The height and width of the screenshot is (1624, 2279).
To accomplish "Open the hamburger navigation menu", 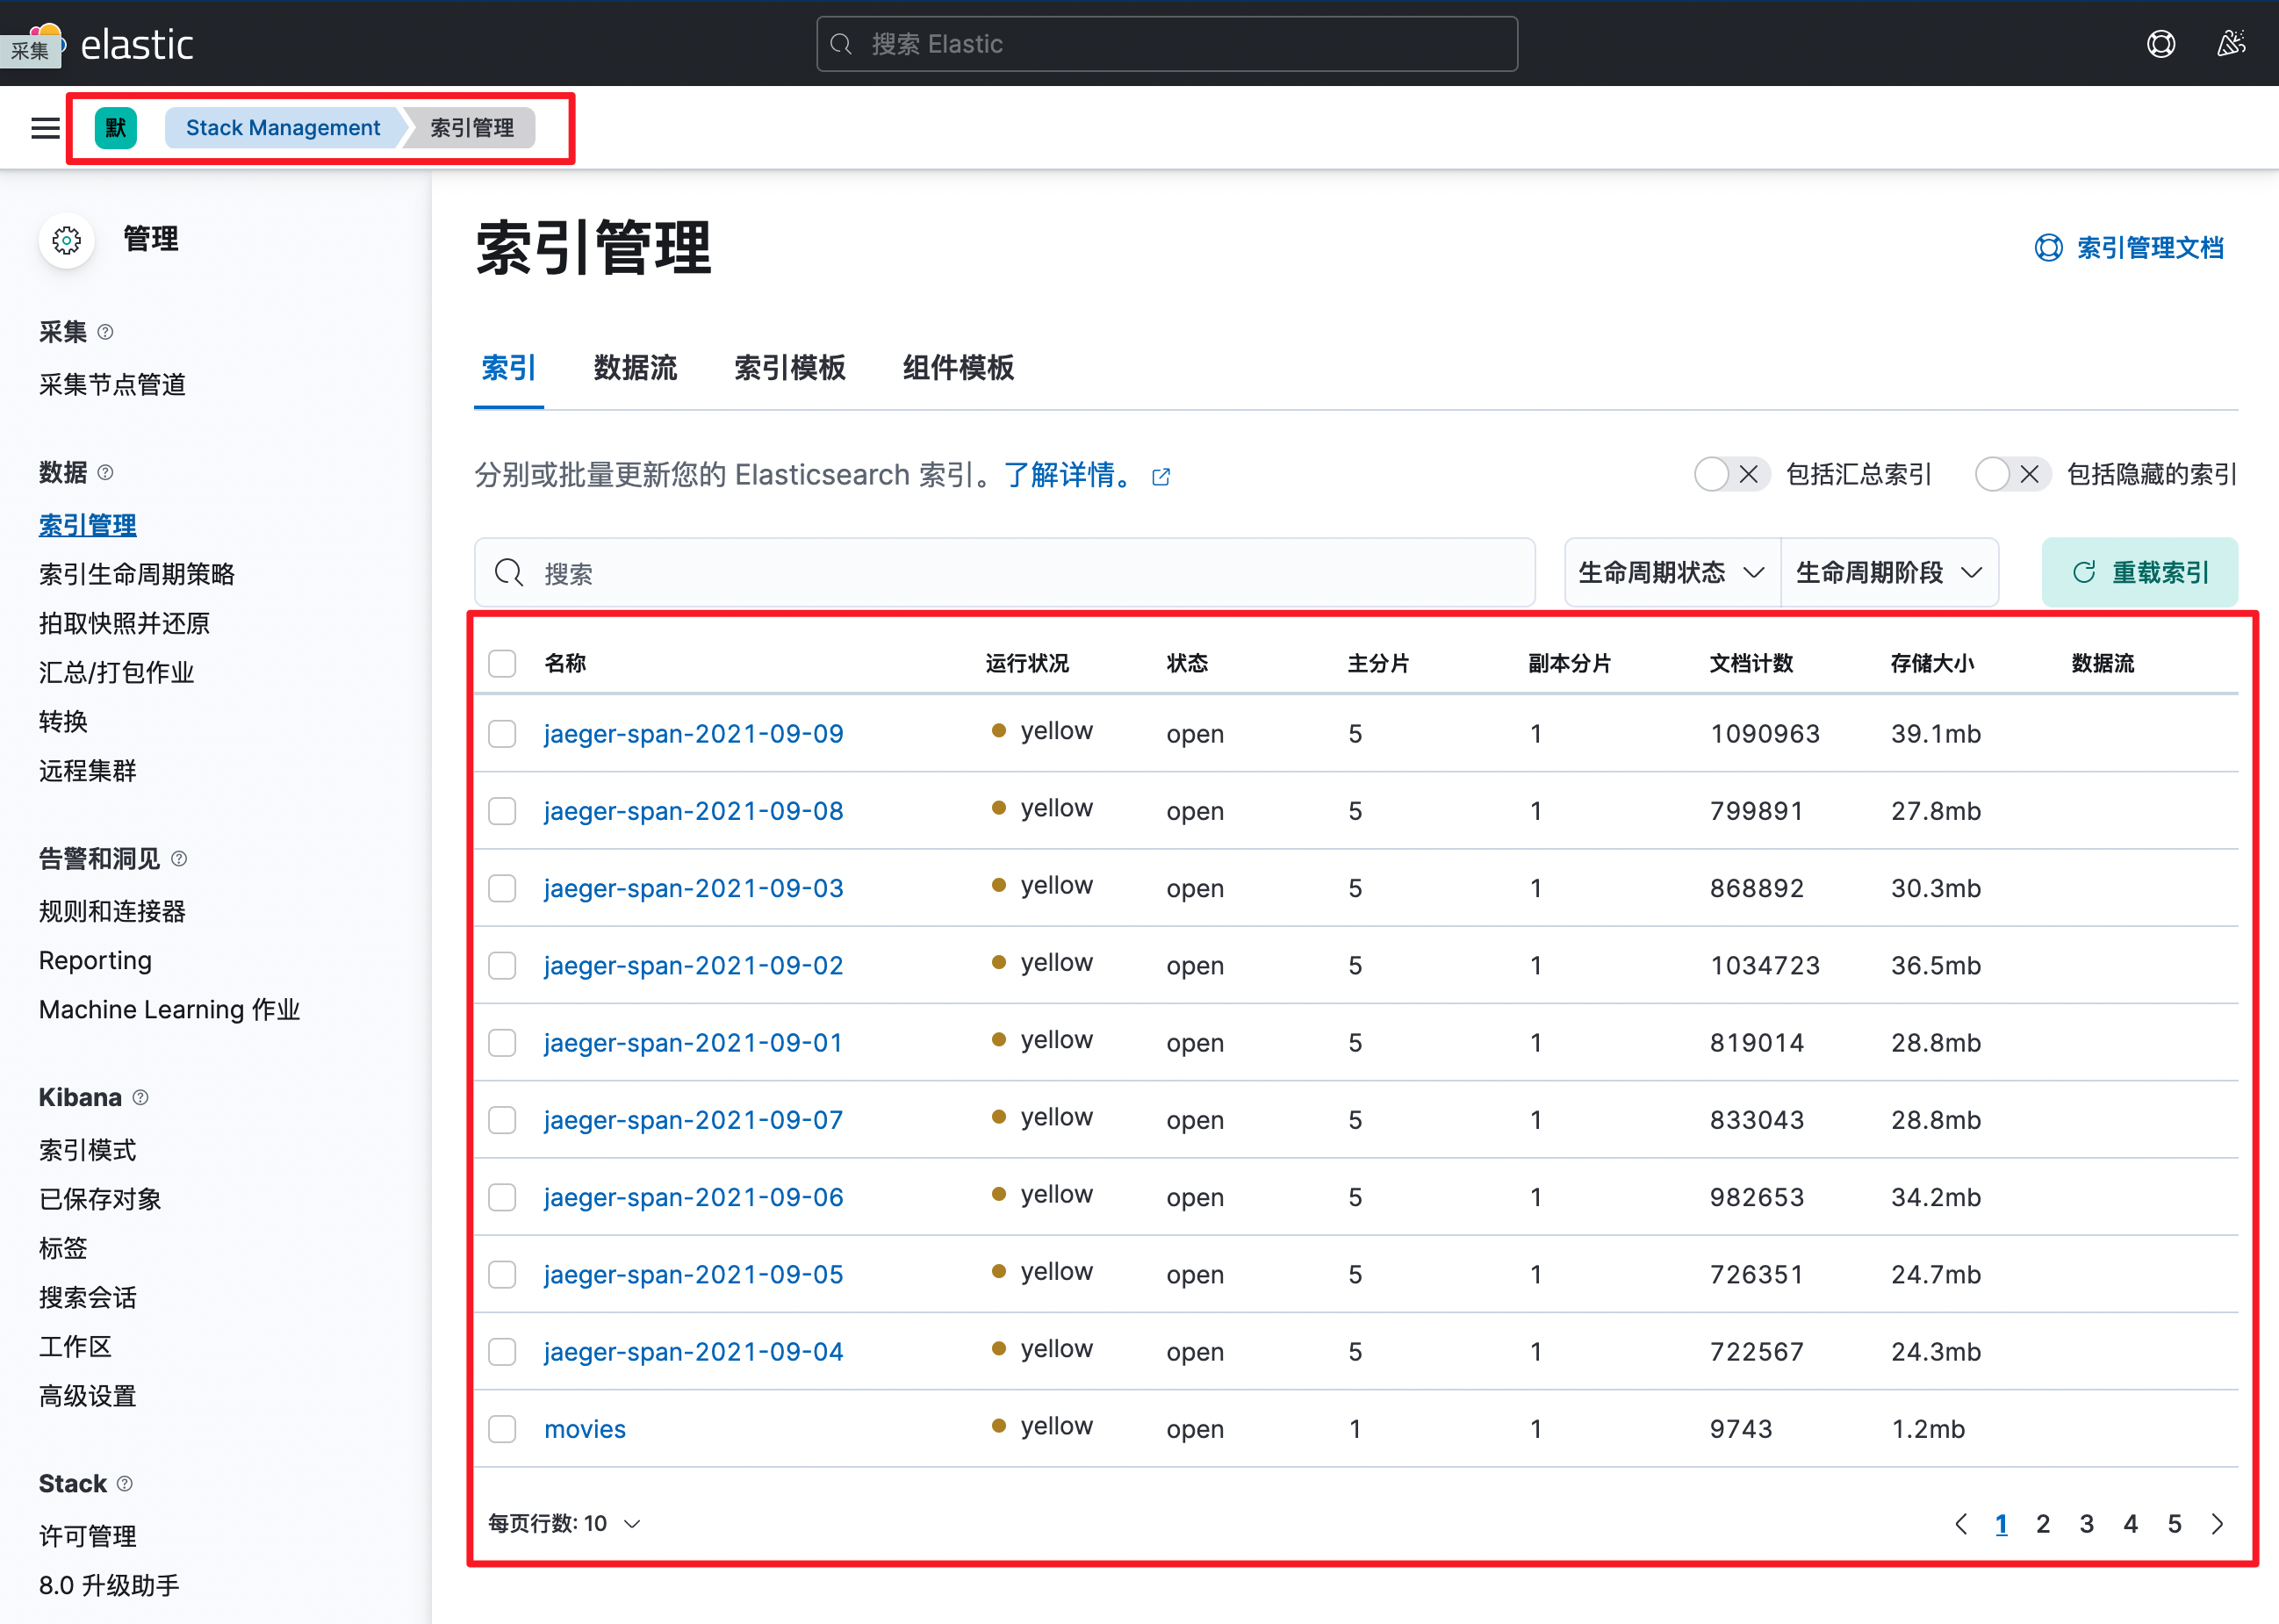I will pyautogui.click(x=45, y=128).
